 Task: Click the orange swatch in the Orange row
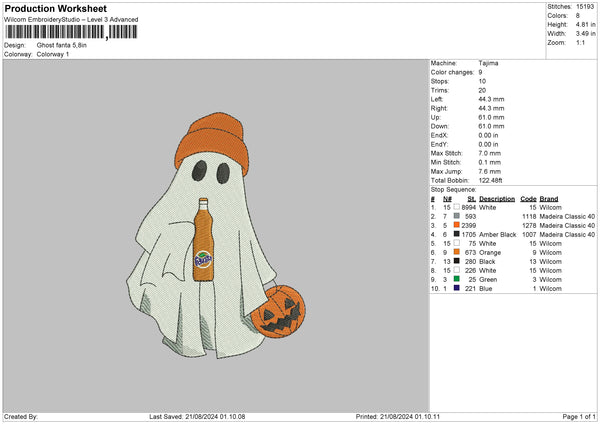click(456, 252)
